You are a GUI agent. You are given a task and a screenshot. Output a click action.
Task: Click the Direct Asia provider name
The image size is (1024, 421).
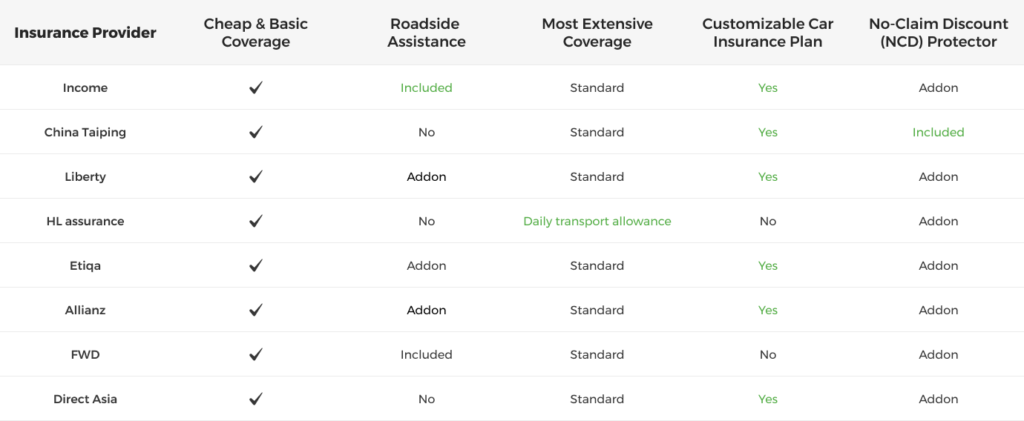pos(85,399)
